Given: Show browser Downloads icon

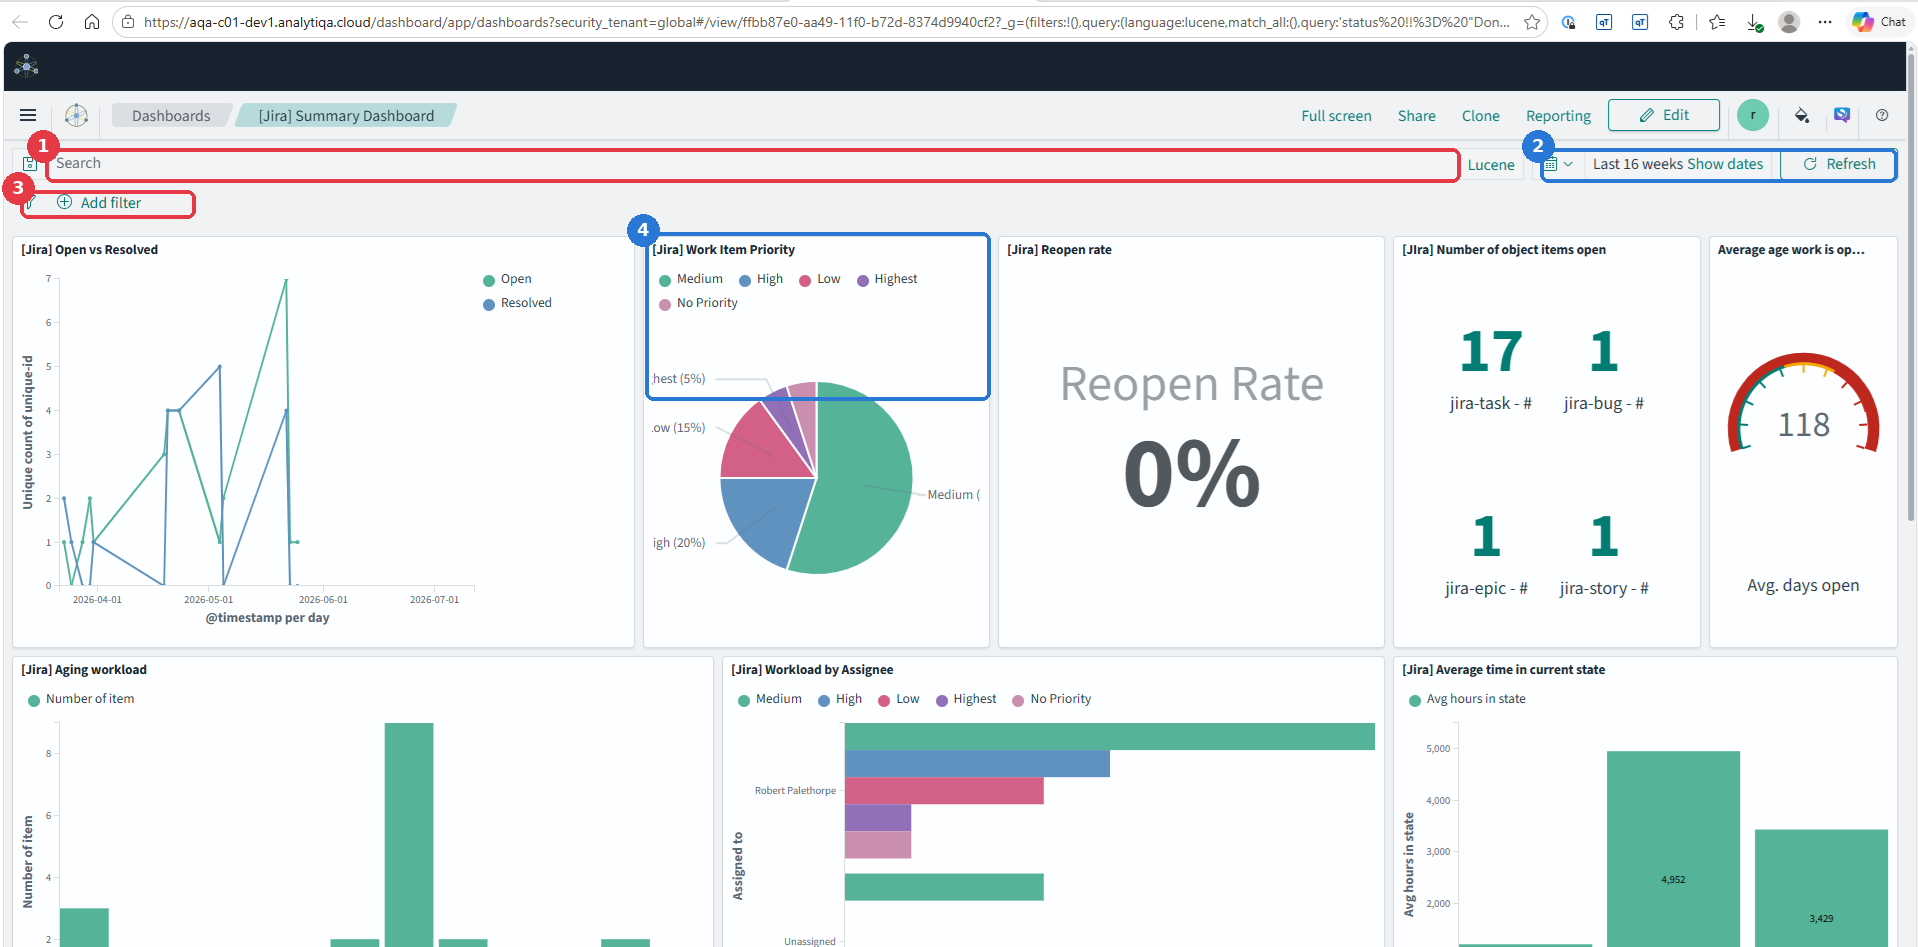Looking at the screenshot, I should click(x=1754, y=22).
